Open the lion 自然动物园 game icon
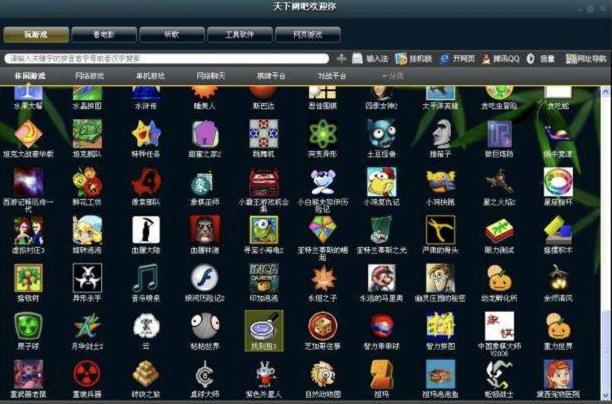The width and height of the screenshot is (612, 404). (x=323, y=374)
